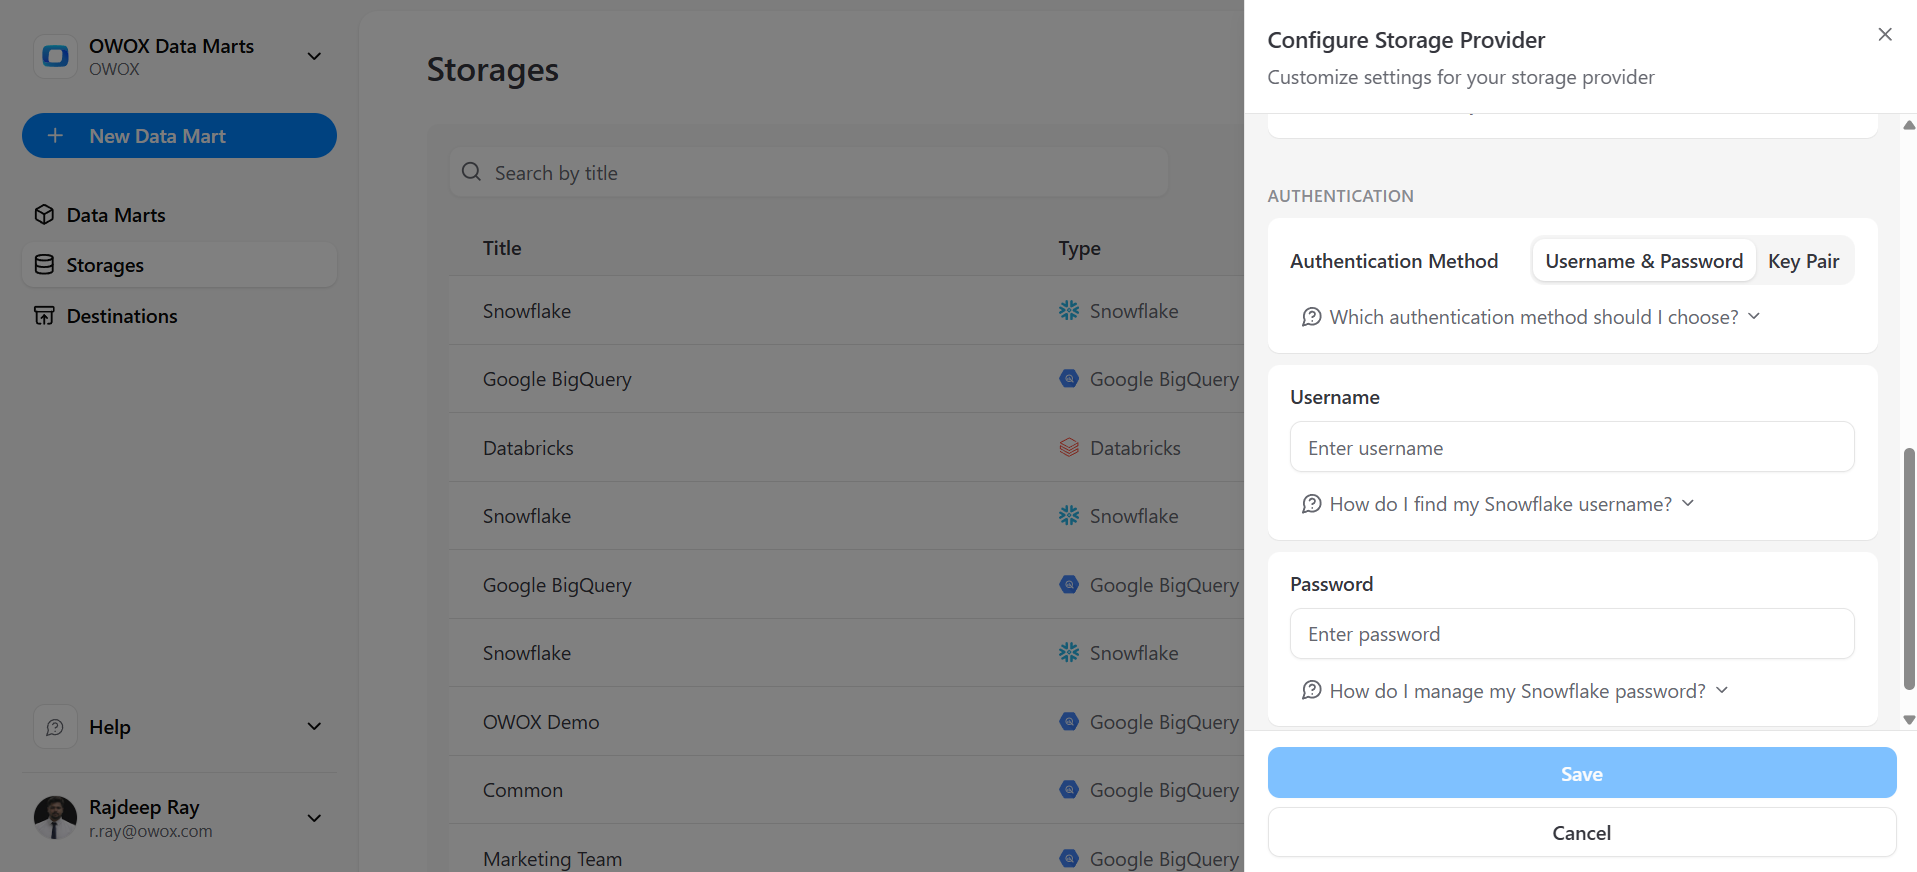Viewport: 1917px width, 872px height.
Task: Click the Destinations icon in sidebar
Action: tap(44, 316)
